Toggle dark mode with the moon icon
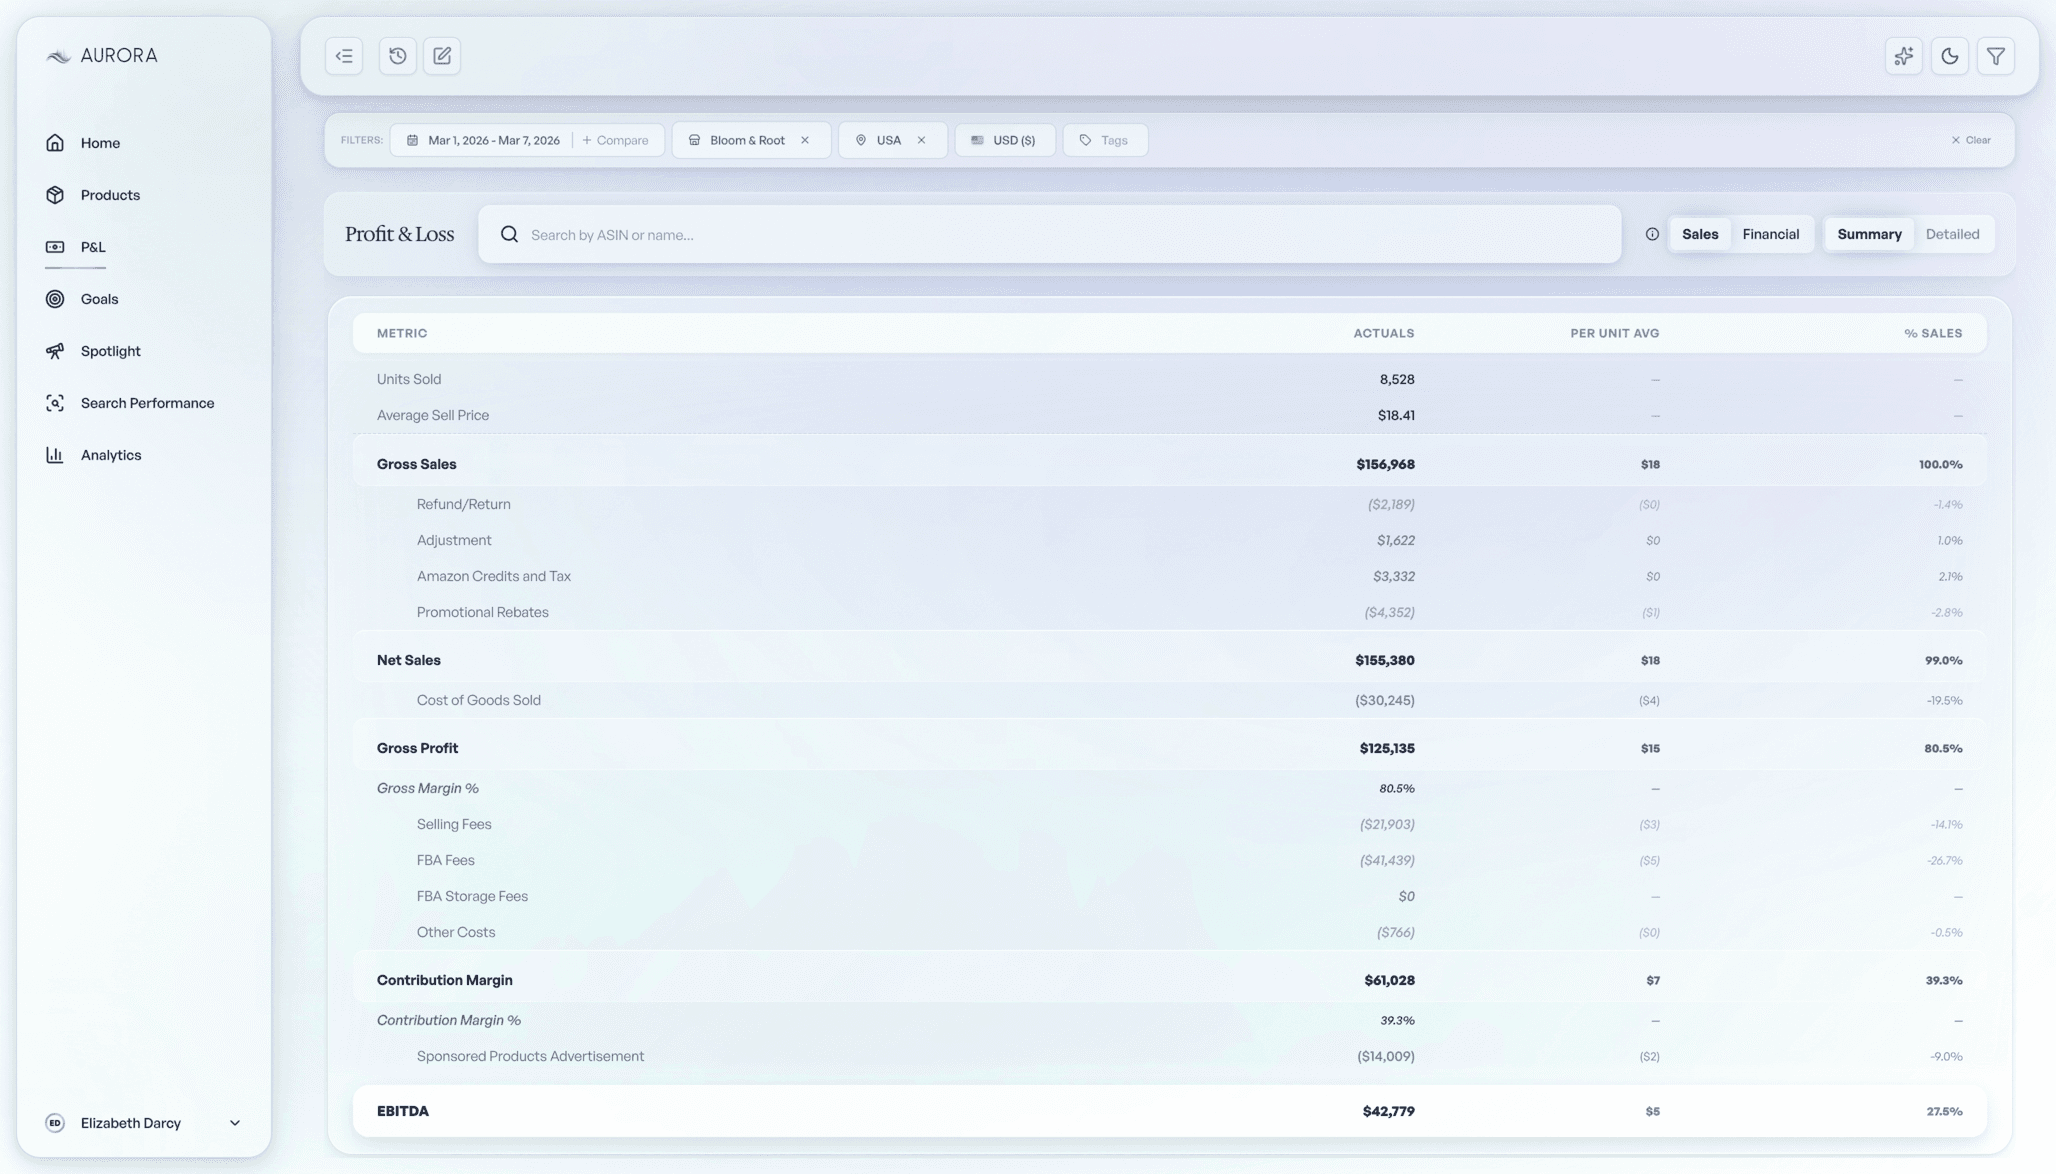The width and height of the screenshot is (2056, 1174). pos(1949,56)
